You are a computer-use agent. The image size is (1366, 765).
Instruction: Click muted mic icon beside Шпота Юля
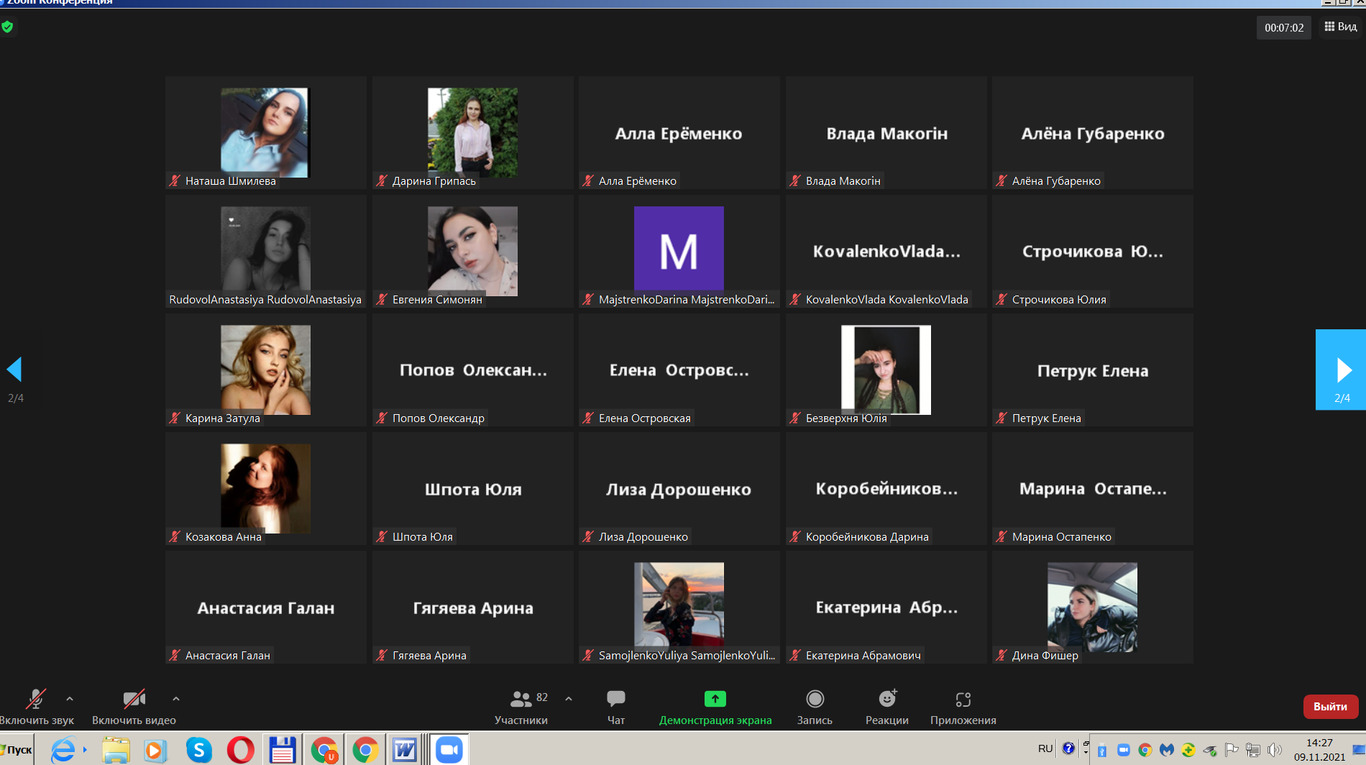[x=382, y=537]
